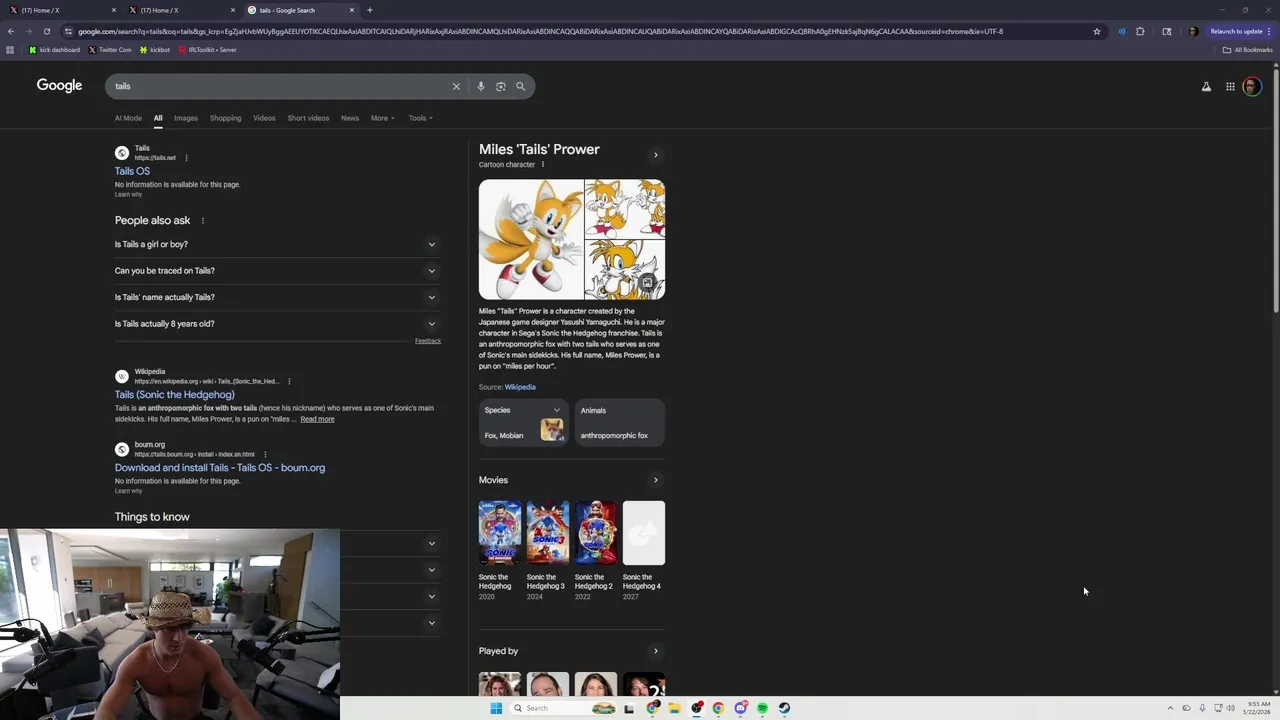
Task: Open options for the tails.net result
Action: pos(186,158)
